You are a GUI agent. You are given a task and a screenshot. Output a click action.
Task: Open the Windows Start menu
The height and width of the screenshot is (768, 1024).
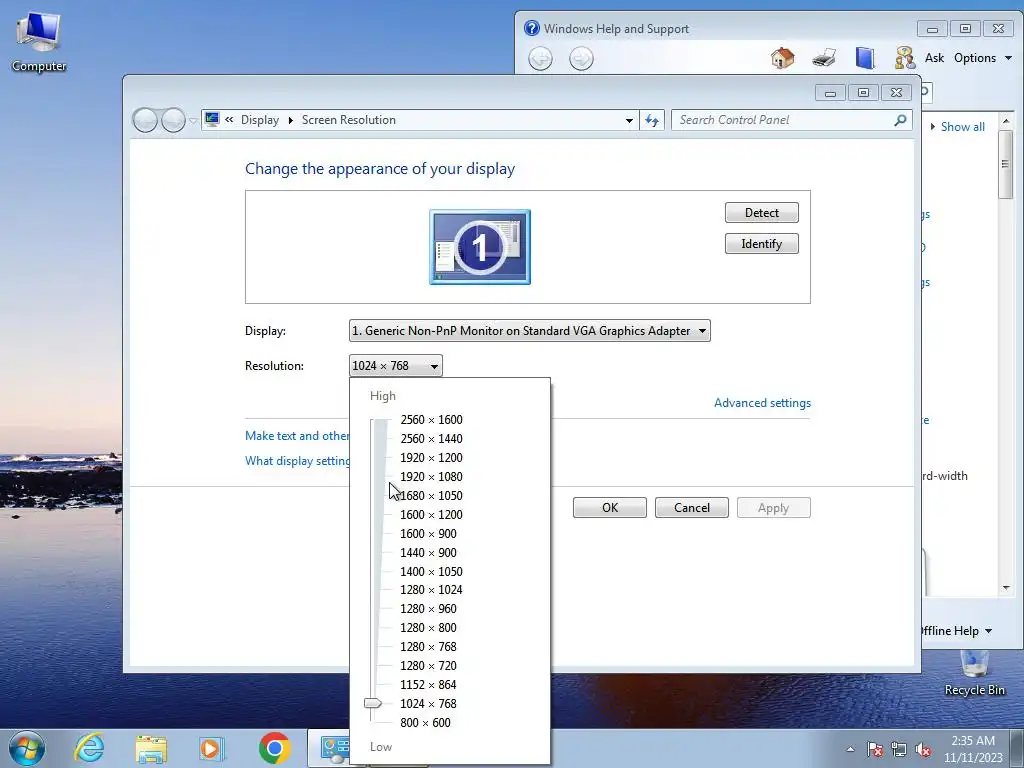point(27,748)
